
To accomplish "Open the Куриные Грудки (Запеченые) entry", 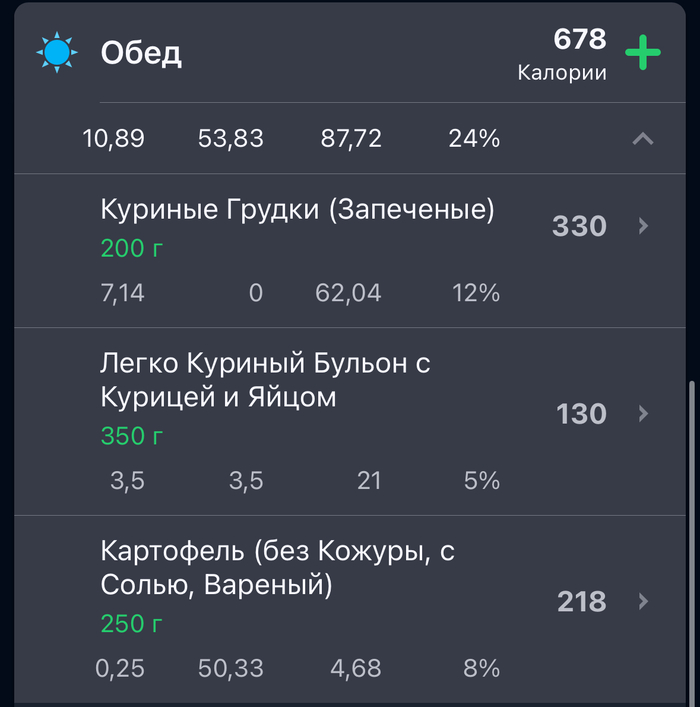I will click(297, 210).
